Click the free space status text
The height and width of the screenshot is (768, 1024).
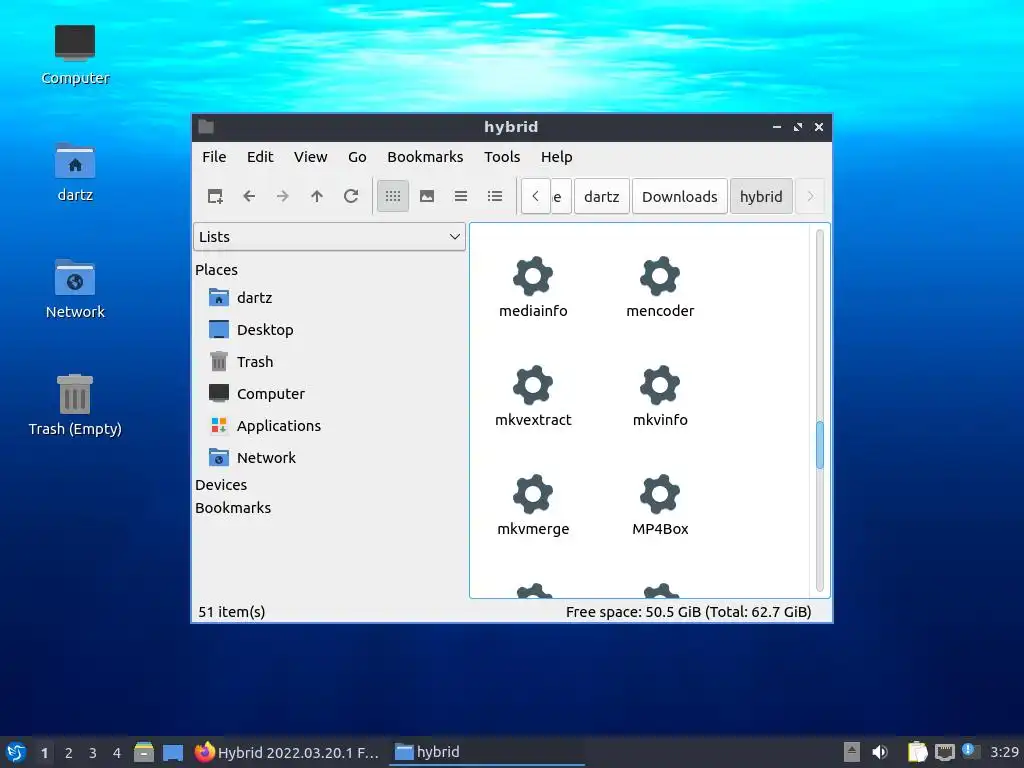coord(688,612)
